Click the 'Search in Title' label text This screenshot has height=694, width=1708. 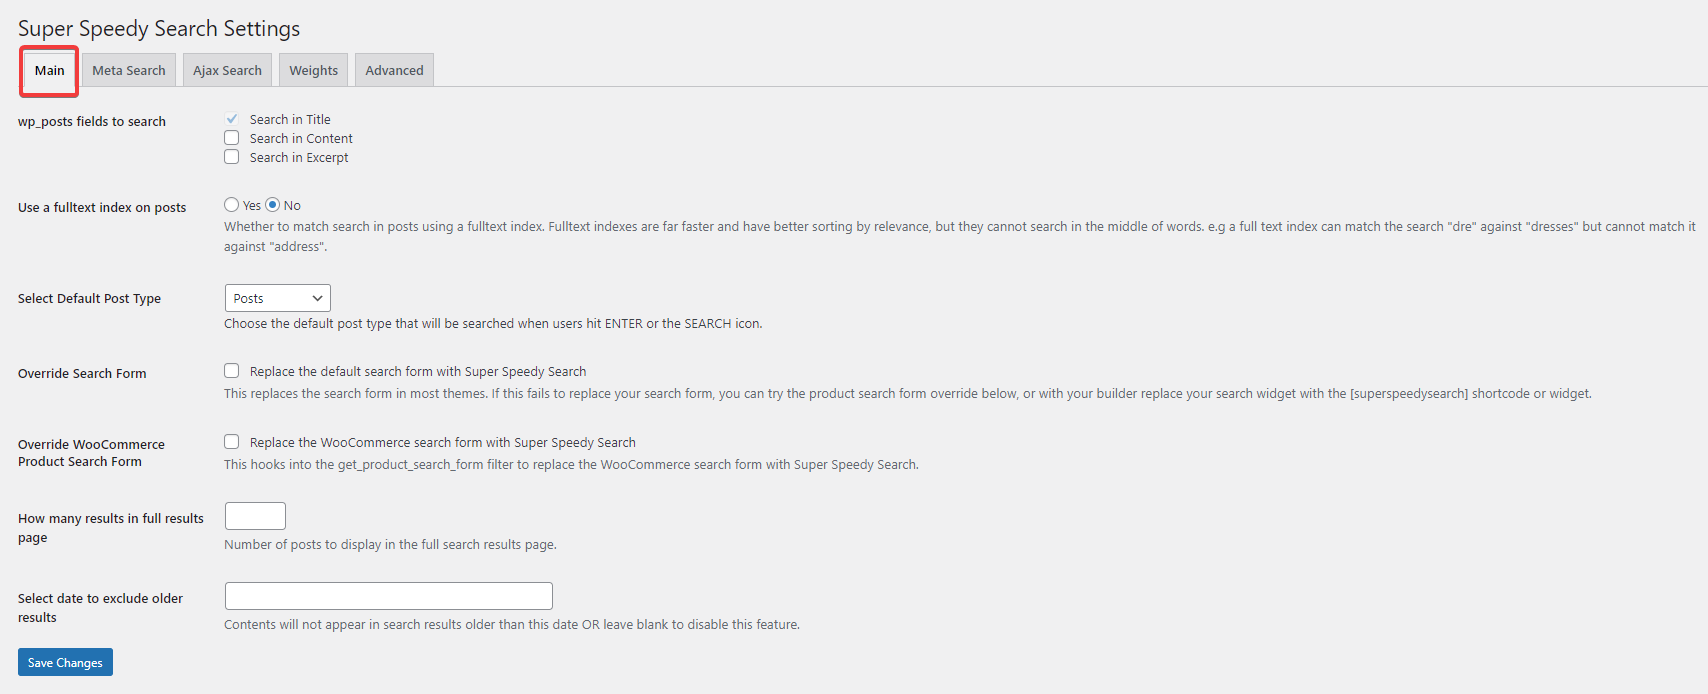click(x=288, y=118)
